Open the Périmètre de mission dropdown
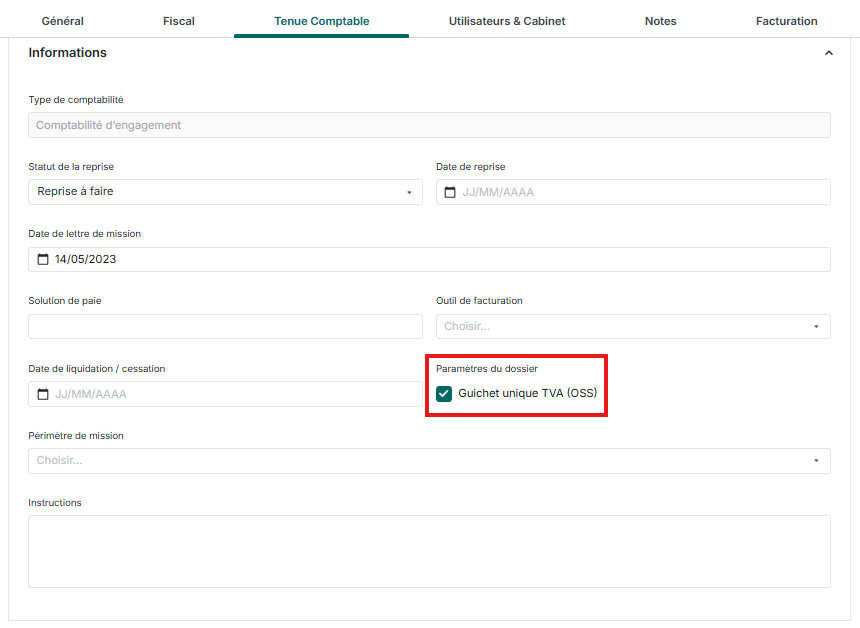 [429, 461]
